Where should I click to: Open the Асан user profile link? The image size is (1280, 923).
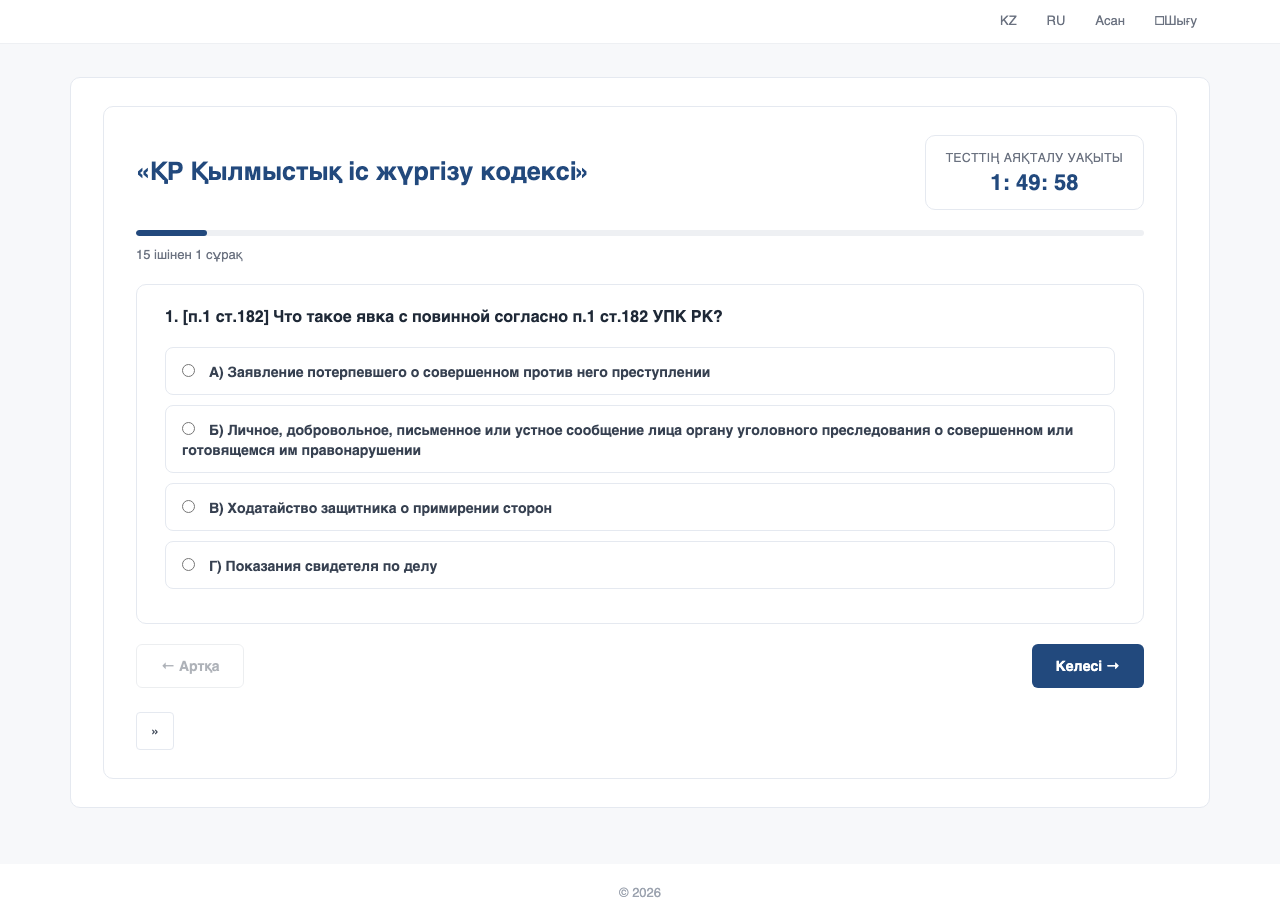coord(1110,21)
